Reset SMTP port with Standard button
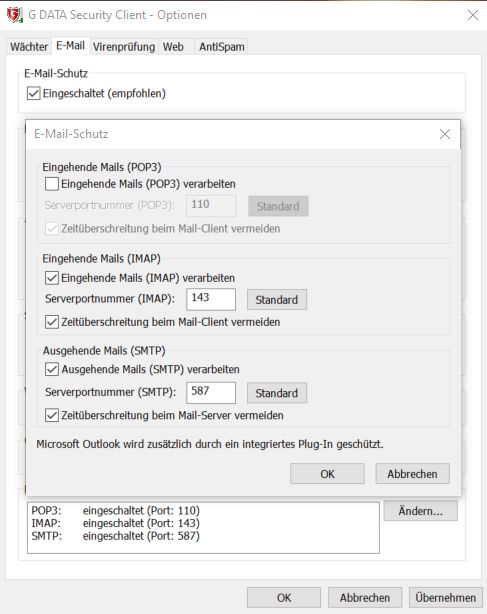Image resolution: width=487 pixels, height=614 pixels. (277, 393)
